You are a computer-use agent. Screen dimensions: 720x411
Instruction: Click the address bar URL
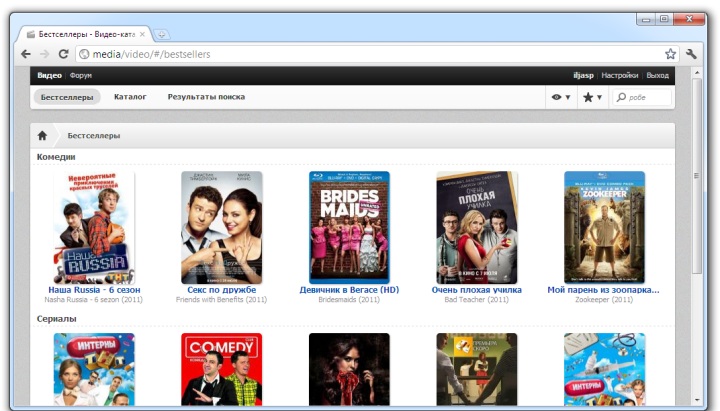tap(152, 54)
